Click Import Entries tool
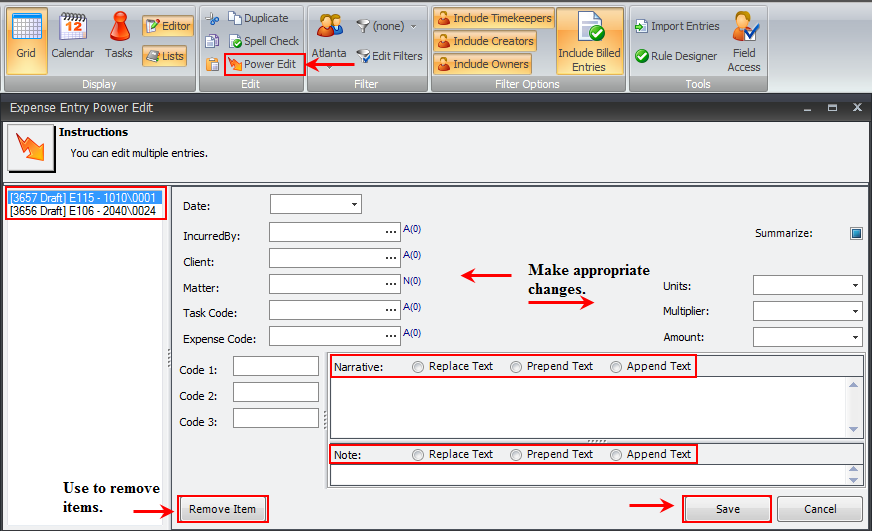872x531 pixels. coord(676,26)
